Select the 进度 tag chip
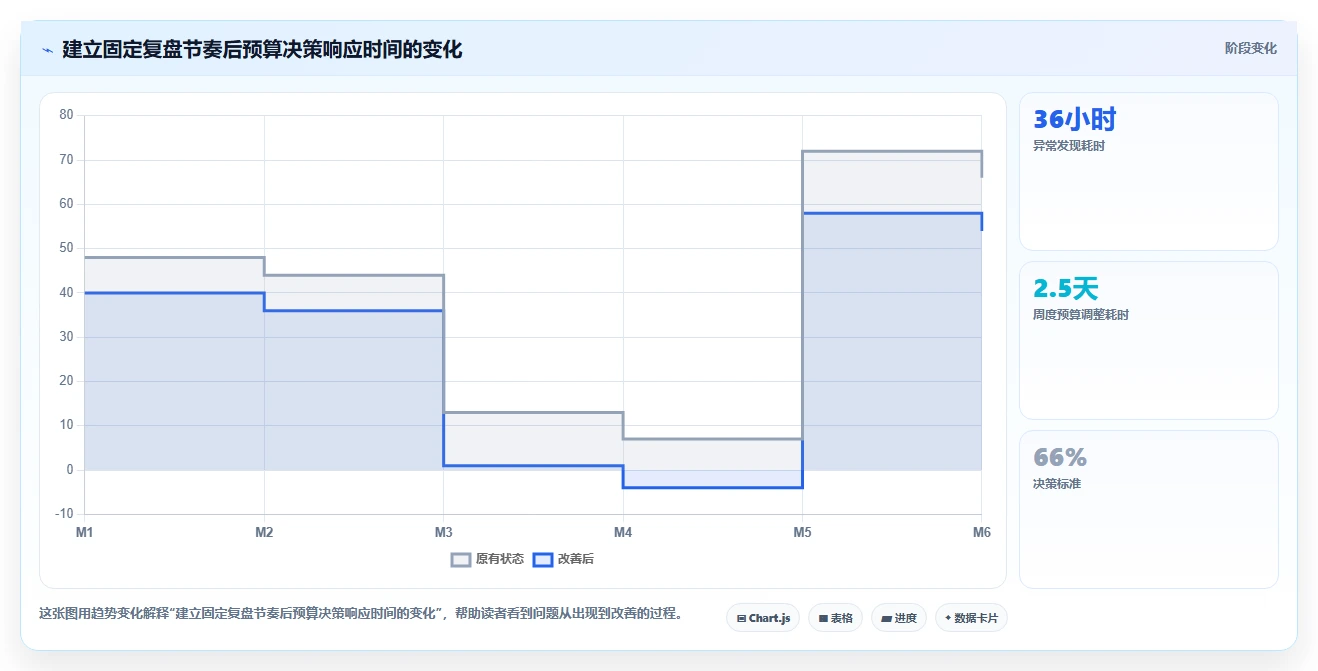Image resolution: width=1318 pixels, height=671 pixels. 899,618
